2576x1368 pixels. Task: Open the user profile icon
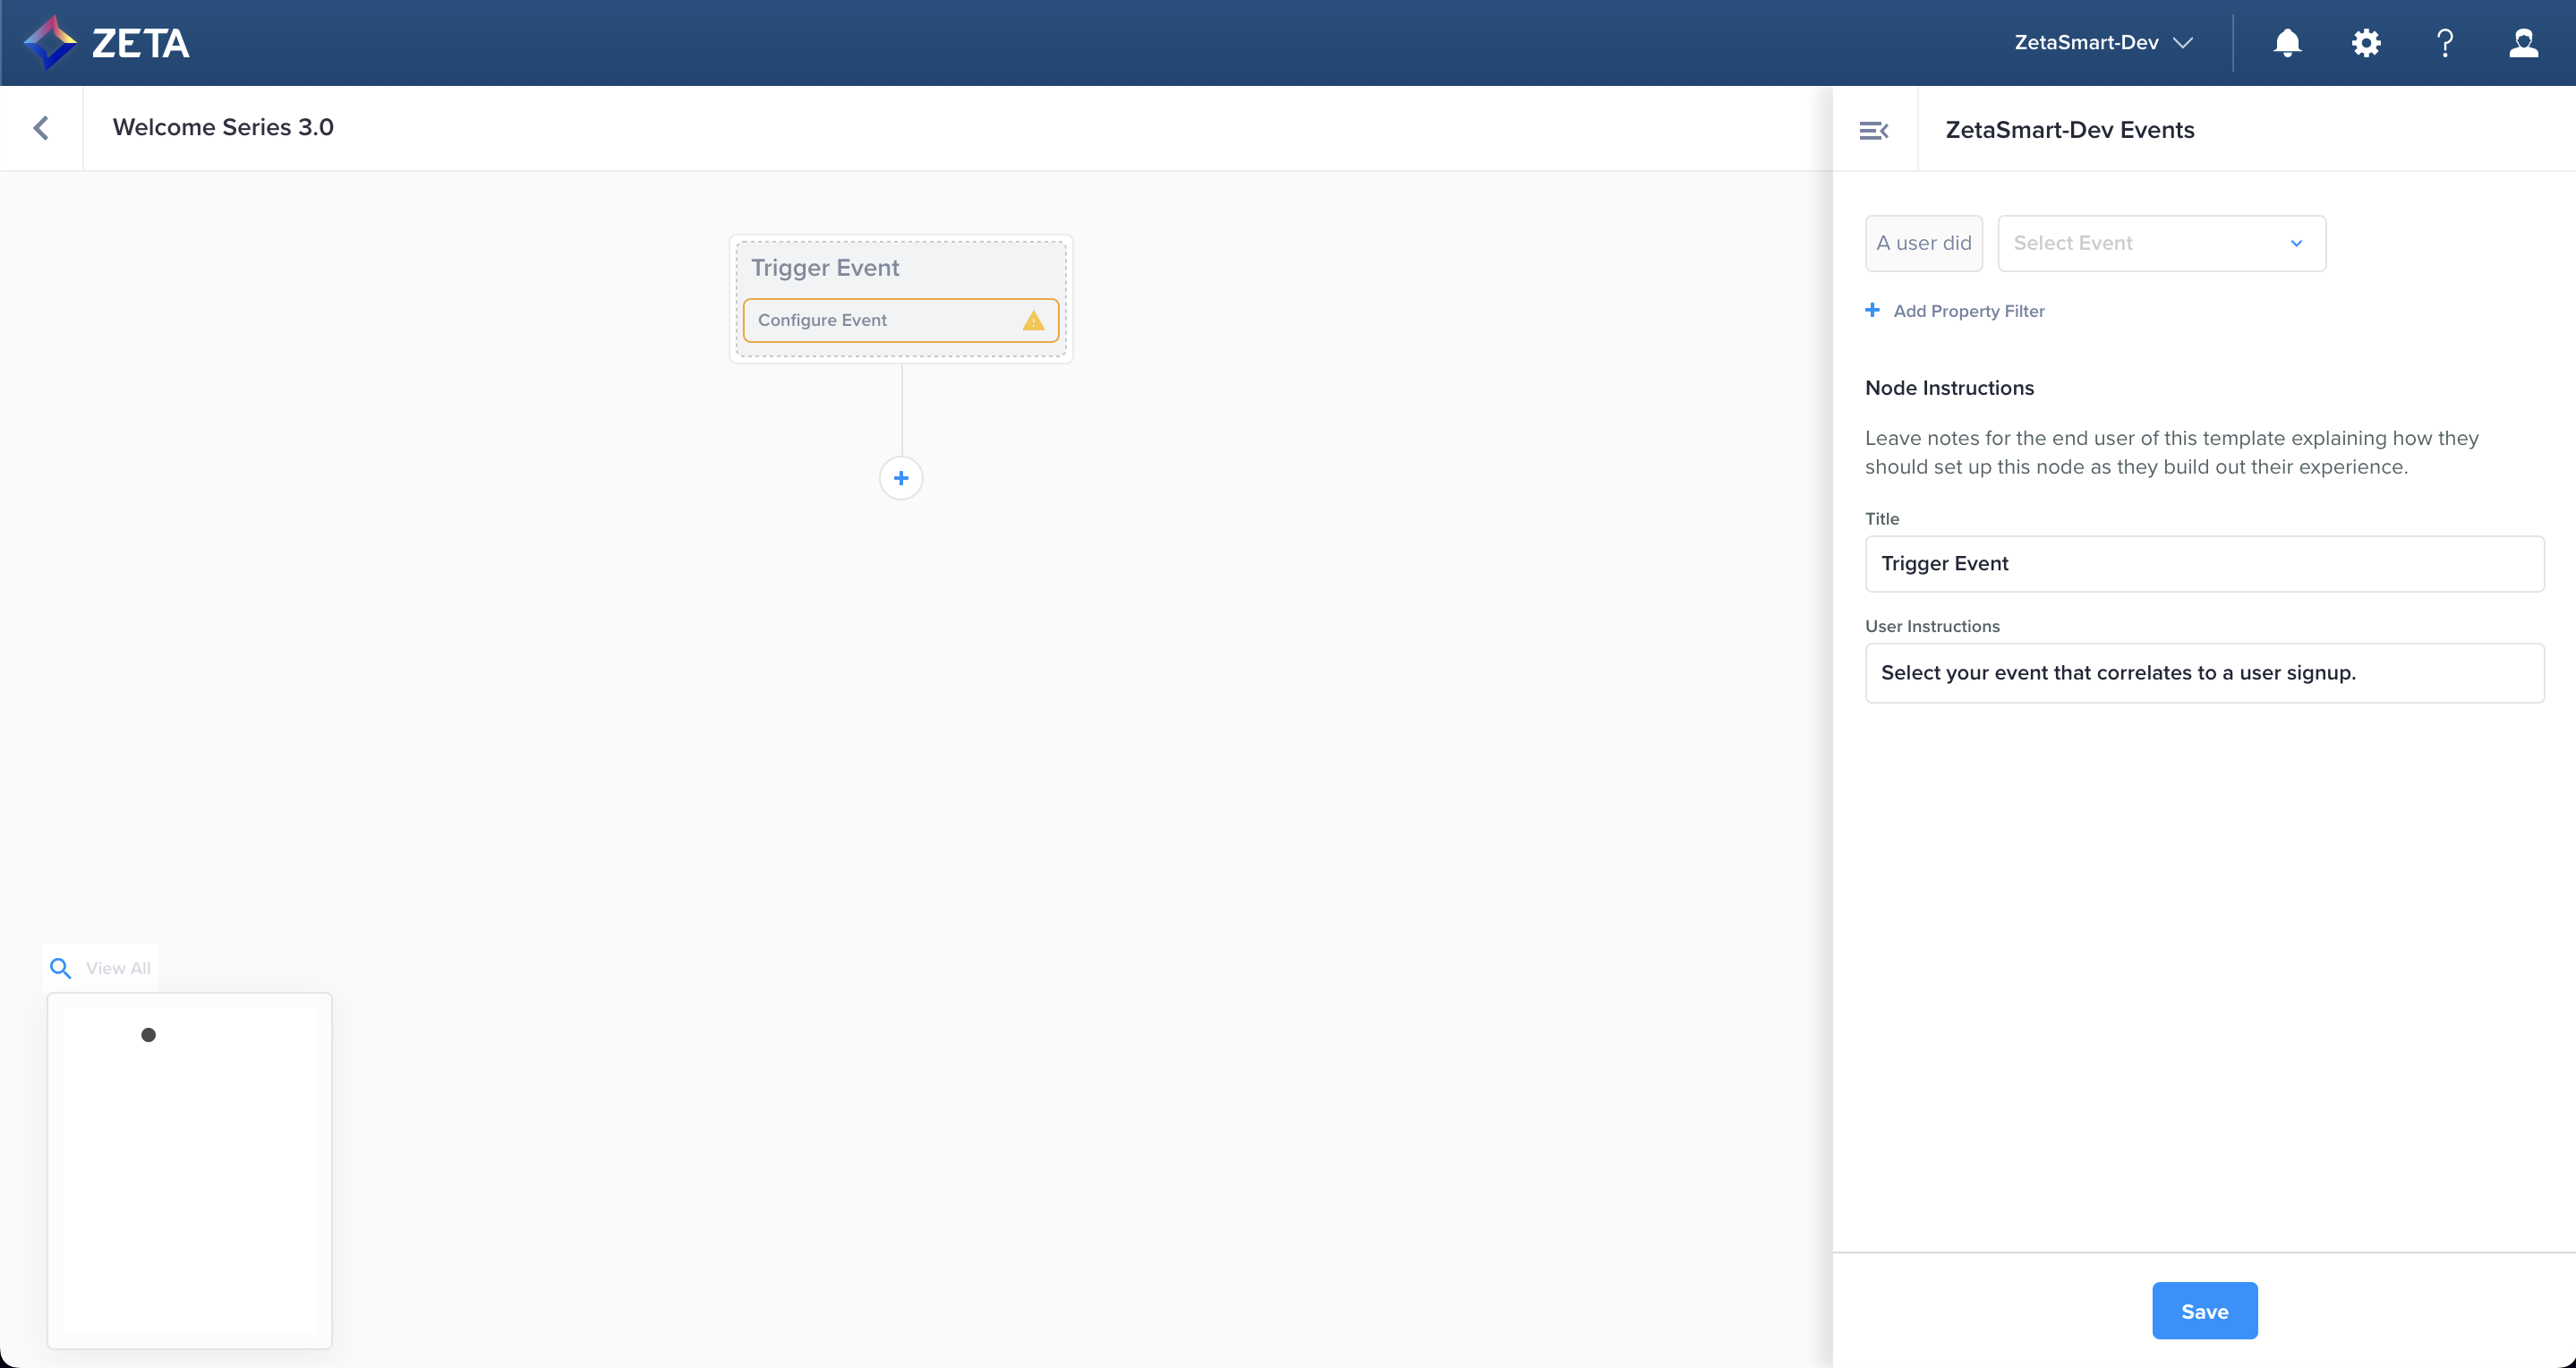tap(2523, 43)
